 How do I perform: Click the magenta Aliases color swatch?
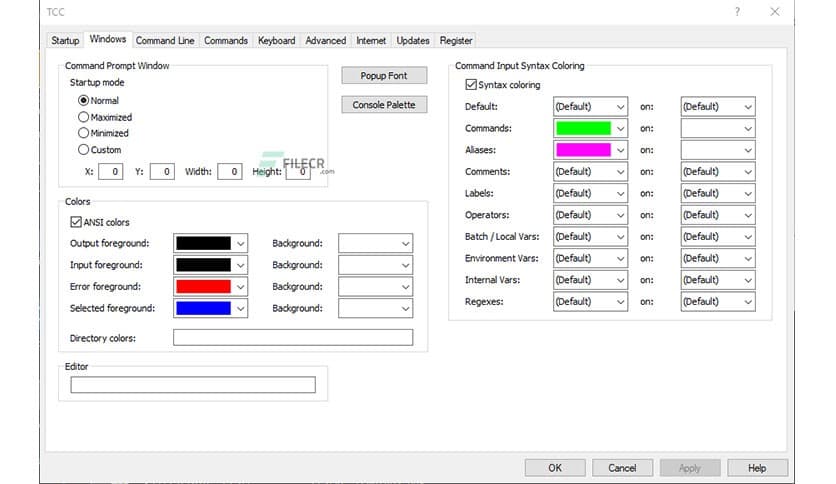click(x=583, y=150)
